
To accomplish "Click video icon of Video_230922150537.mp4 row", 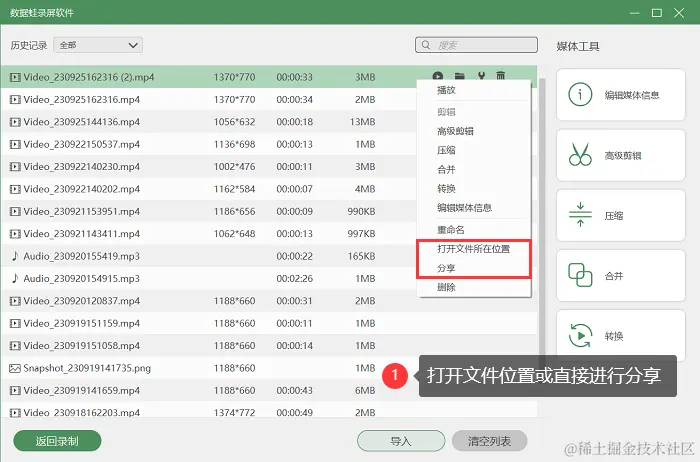I will pos(15,144).
